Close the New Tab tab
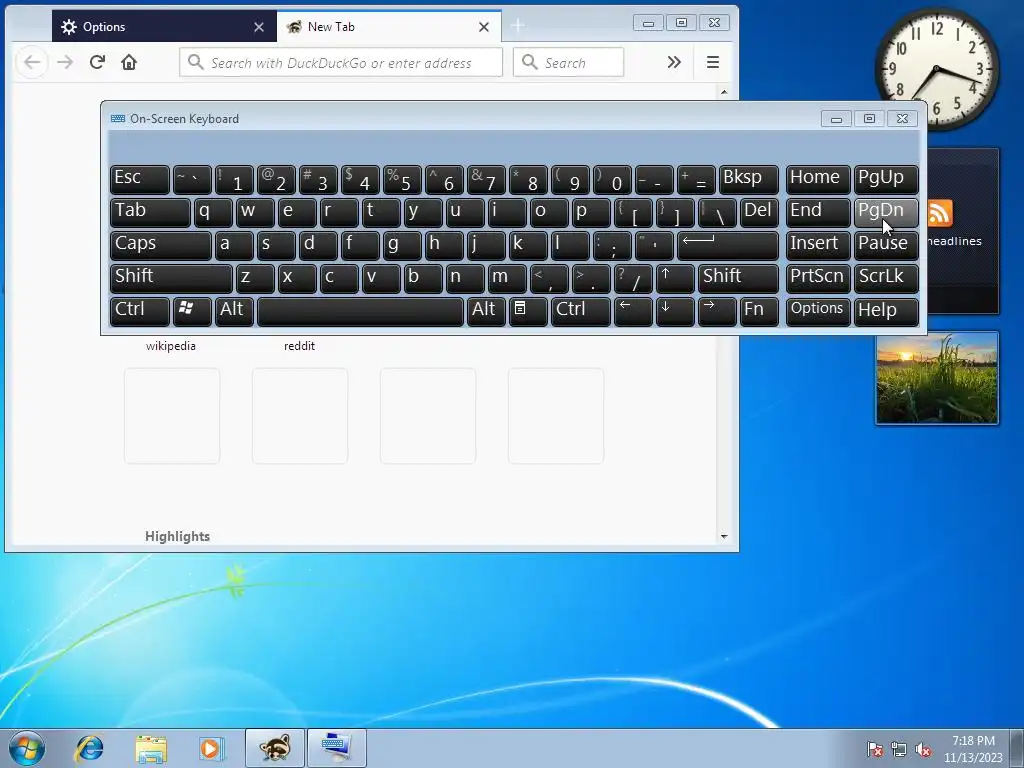This screenshot has height=768, width=1024. (484, 27)
